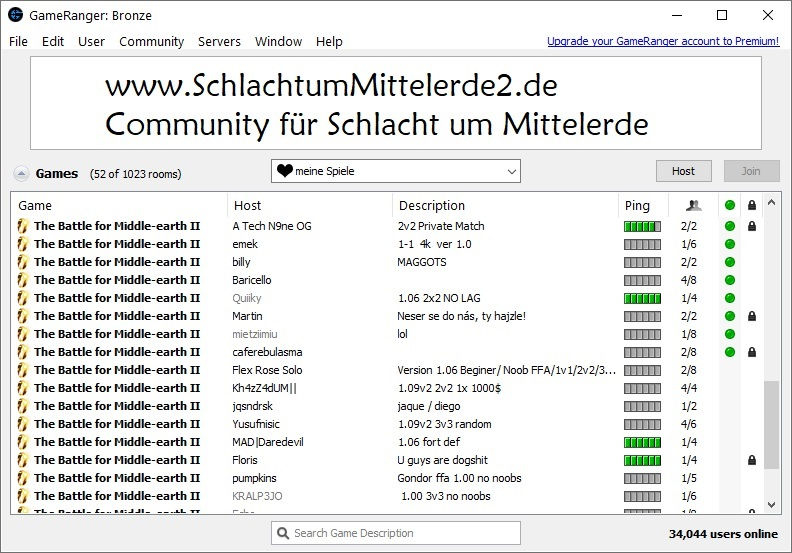The width and height of the screenshot is (792, 553).
Task: Click the lock icon in caferebulasma row
Action: (x=752, y=352)
